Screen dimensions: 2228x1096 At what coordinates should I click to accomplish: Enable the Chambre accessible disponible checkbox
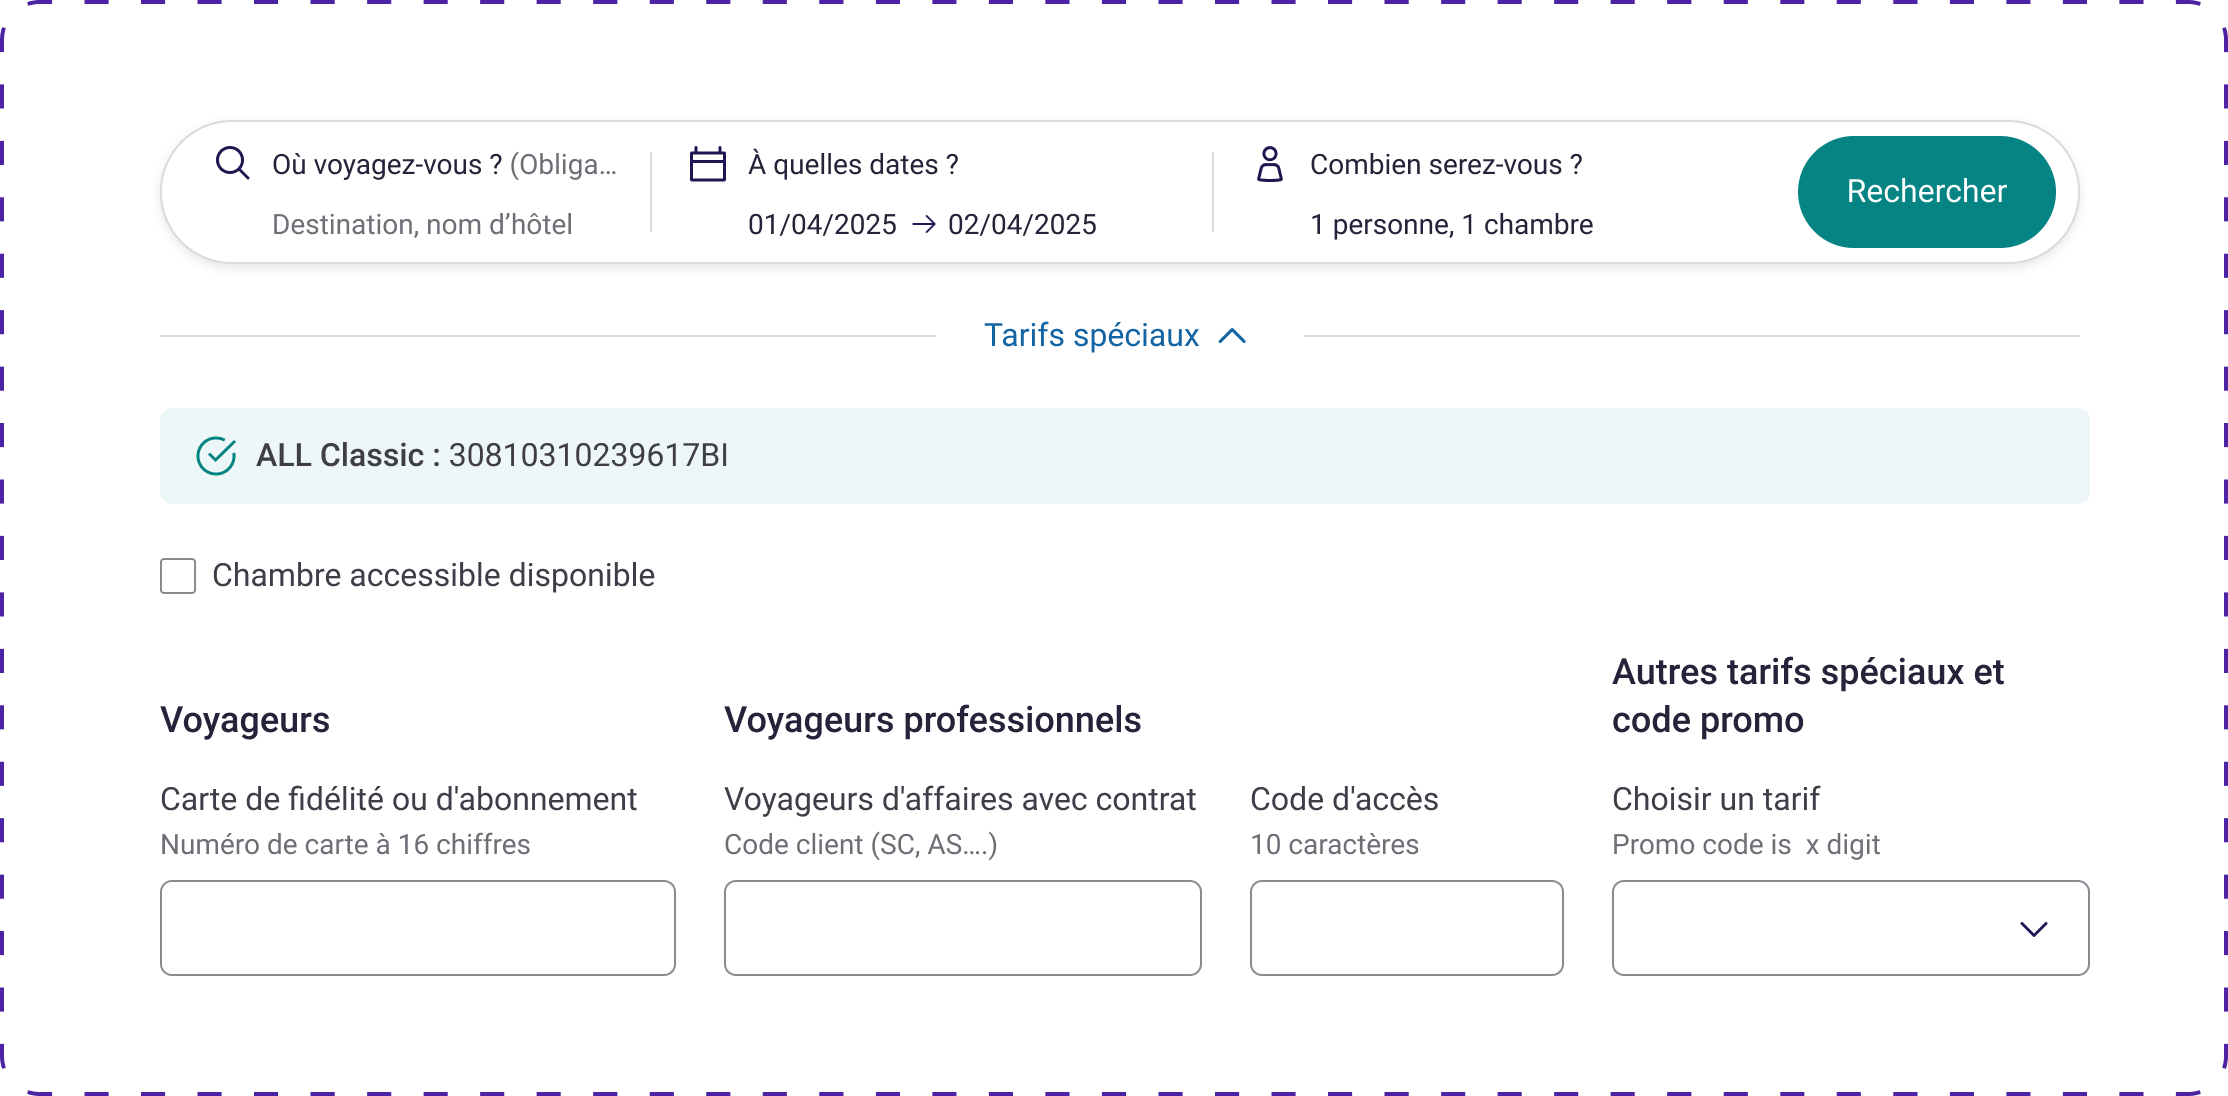tap(177, 576)
